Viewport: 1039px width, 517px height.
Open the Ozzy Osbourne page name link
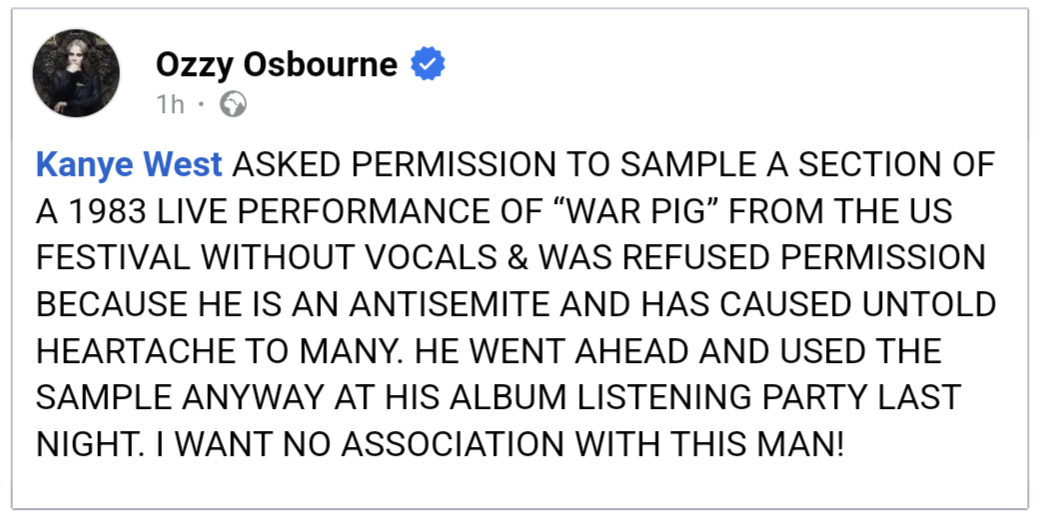tap(276, 66)
